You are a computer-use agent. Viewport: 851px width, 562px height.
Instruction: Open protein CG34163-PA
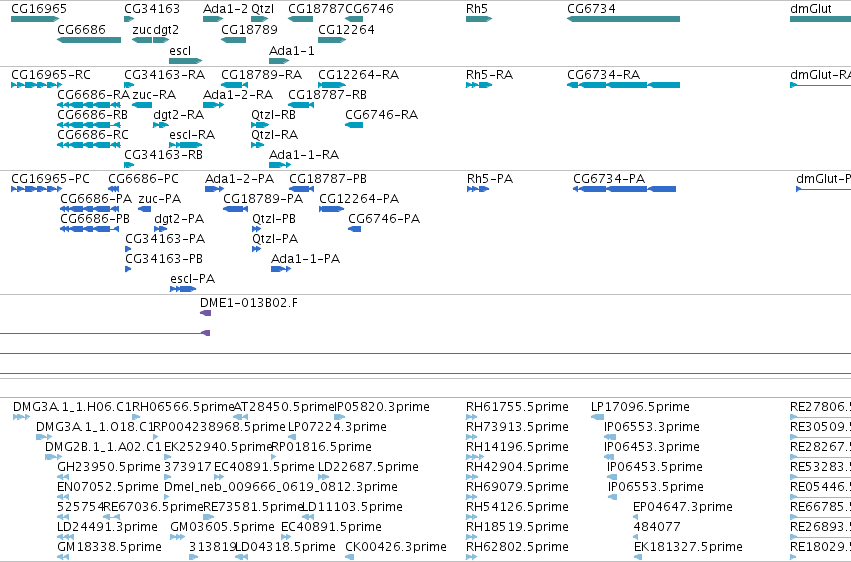coord(165,239)
